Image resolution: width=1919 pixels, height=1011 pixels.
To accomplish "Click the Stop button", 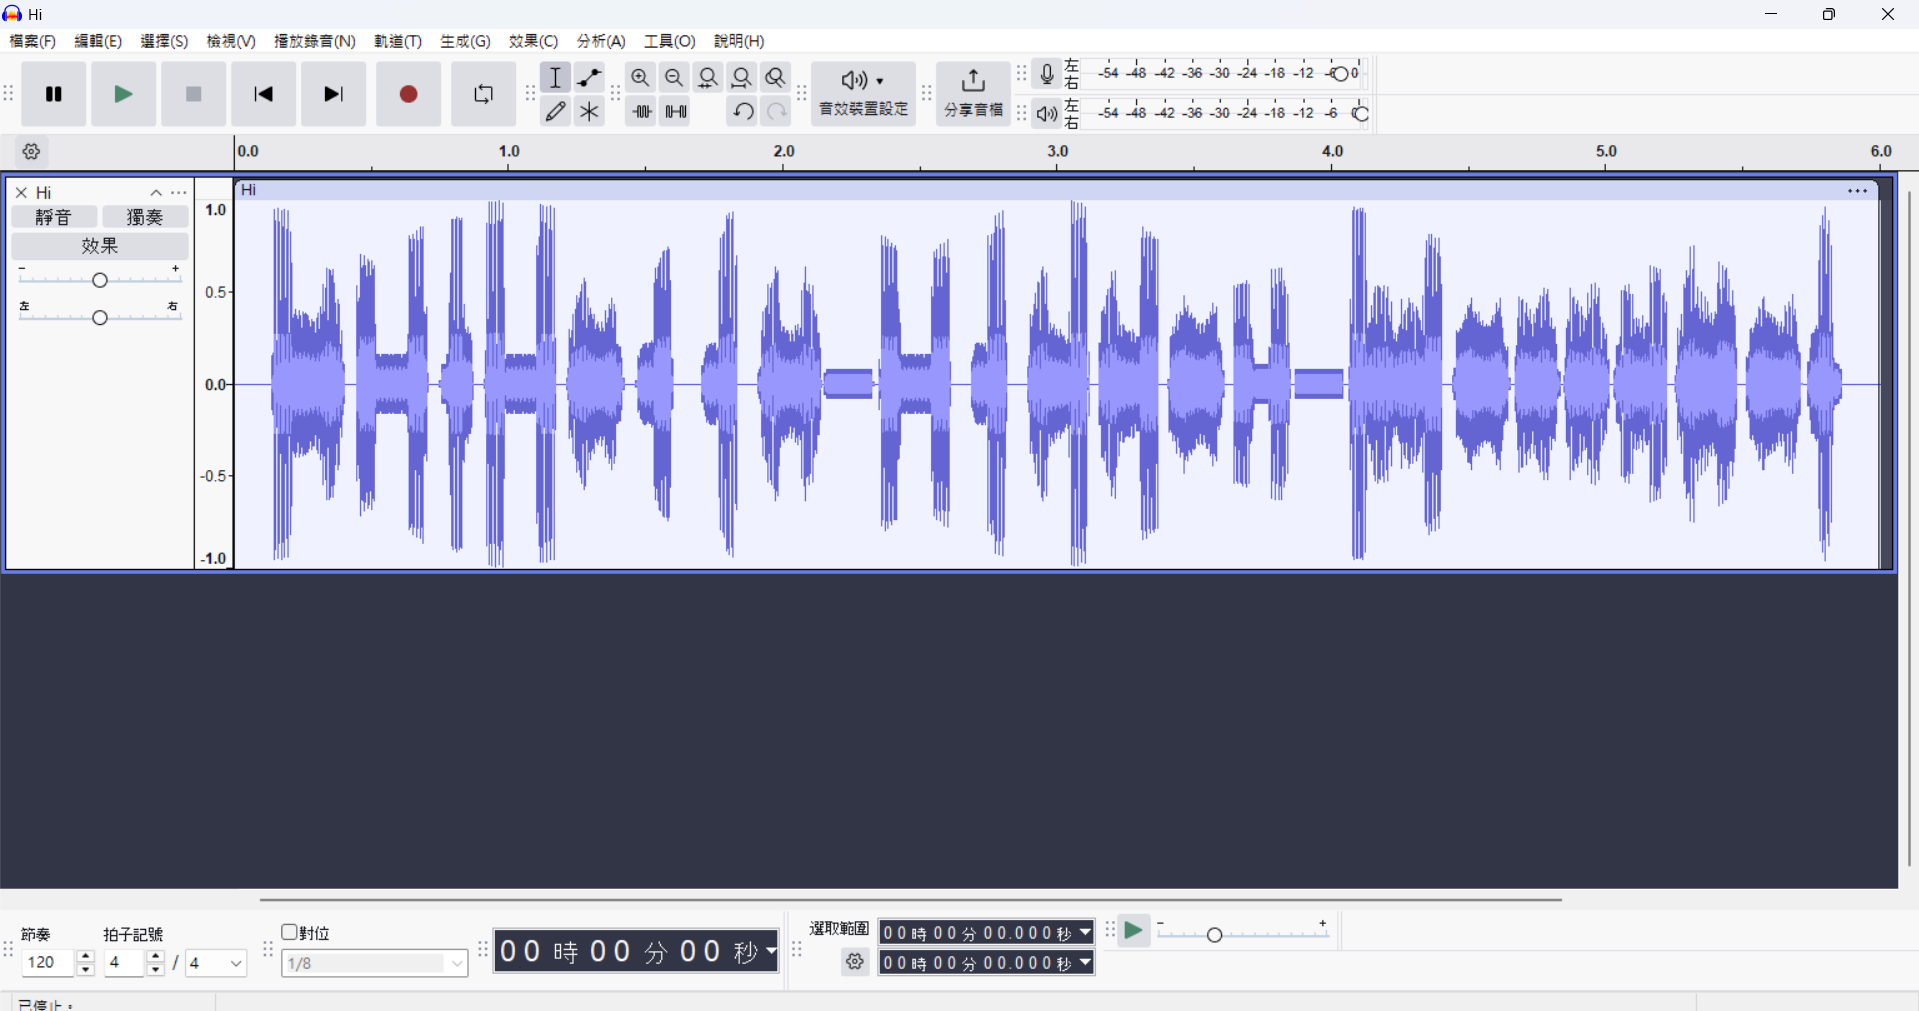I will click(x=194, y=94).
